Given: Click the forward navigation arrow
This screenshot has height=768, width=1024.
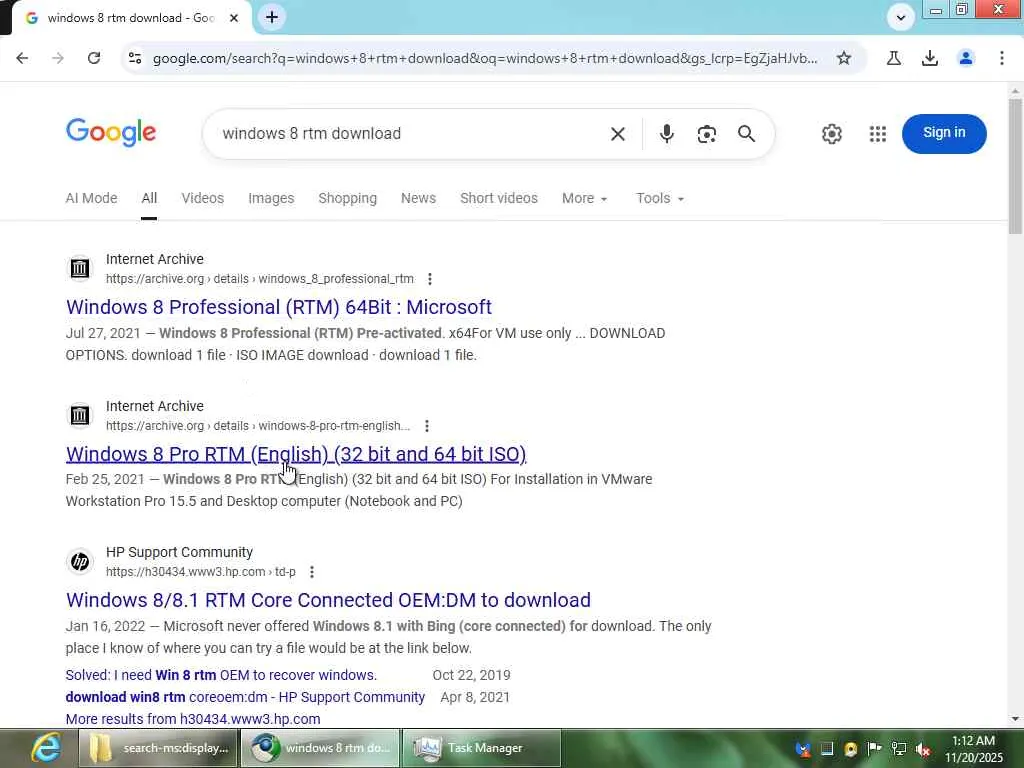Looking at the screenshot, I should [x=58, y=58].
